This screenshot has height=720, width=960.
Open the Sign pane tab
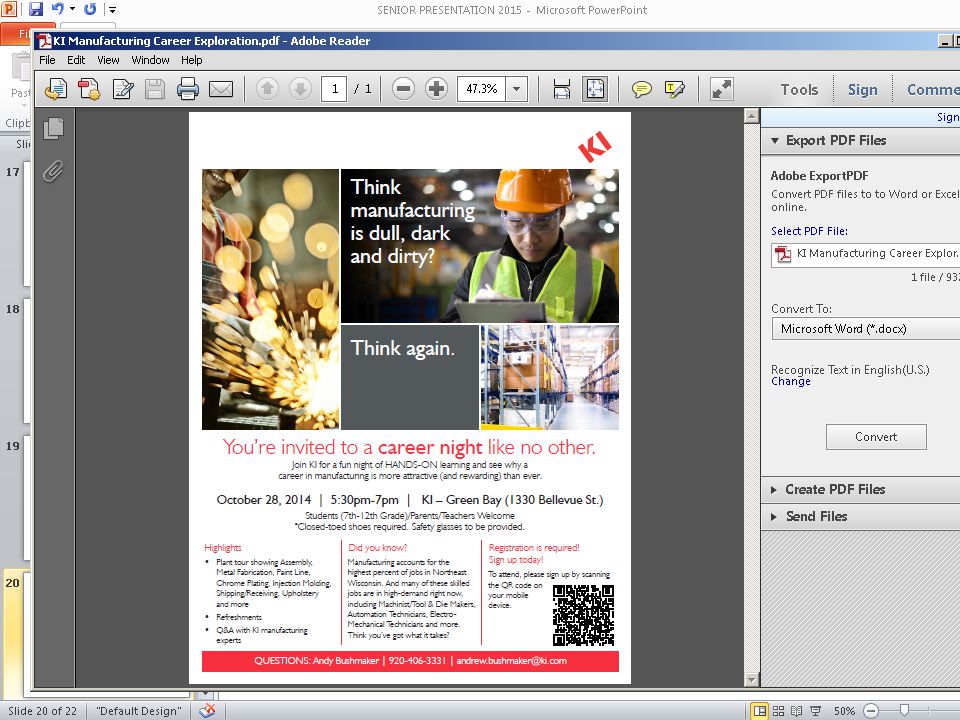(x=862, y=89)
